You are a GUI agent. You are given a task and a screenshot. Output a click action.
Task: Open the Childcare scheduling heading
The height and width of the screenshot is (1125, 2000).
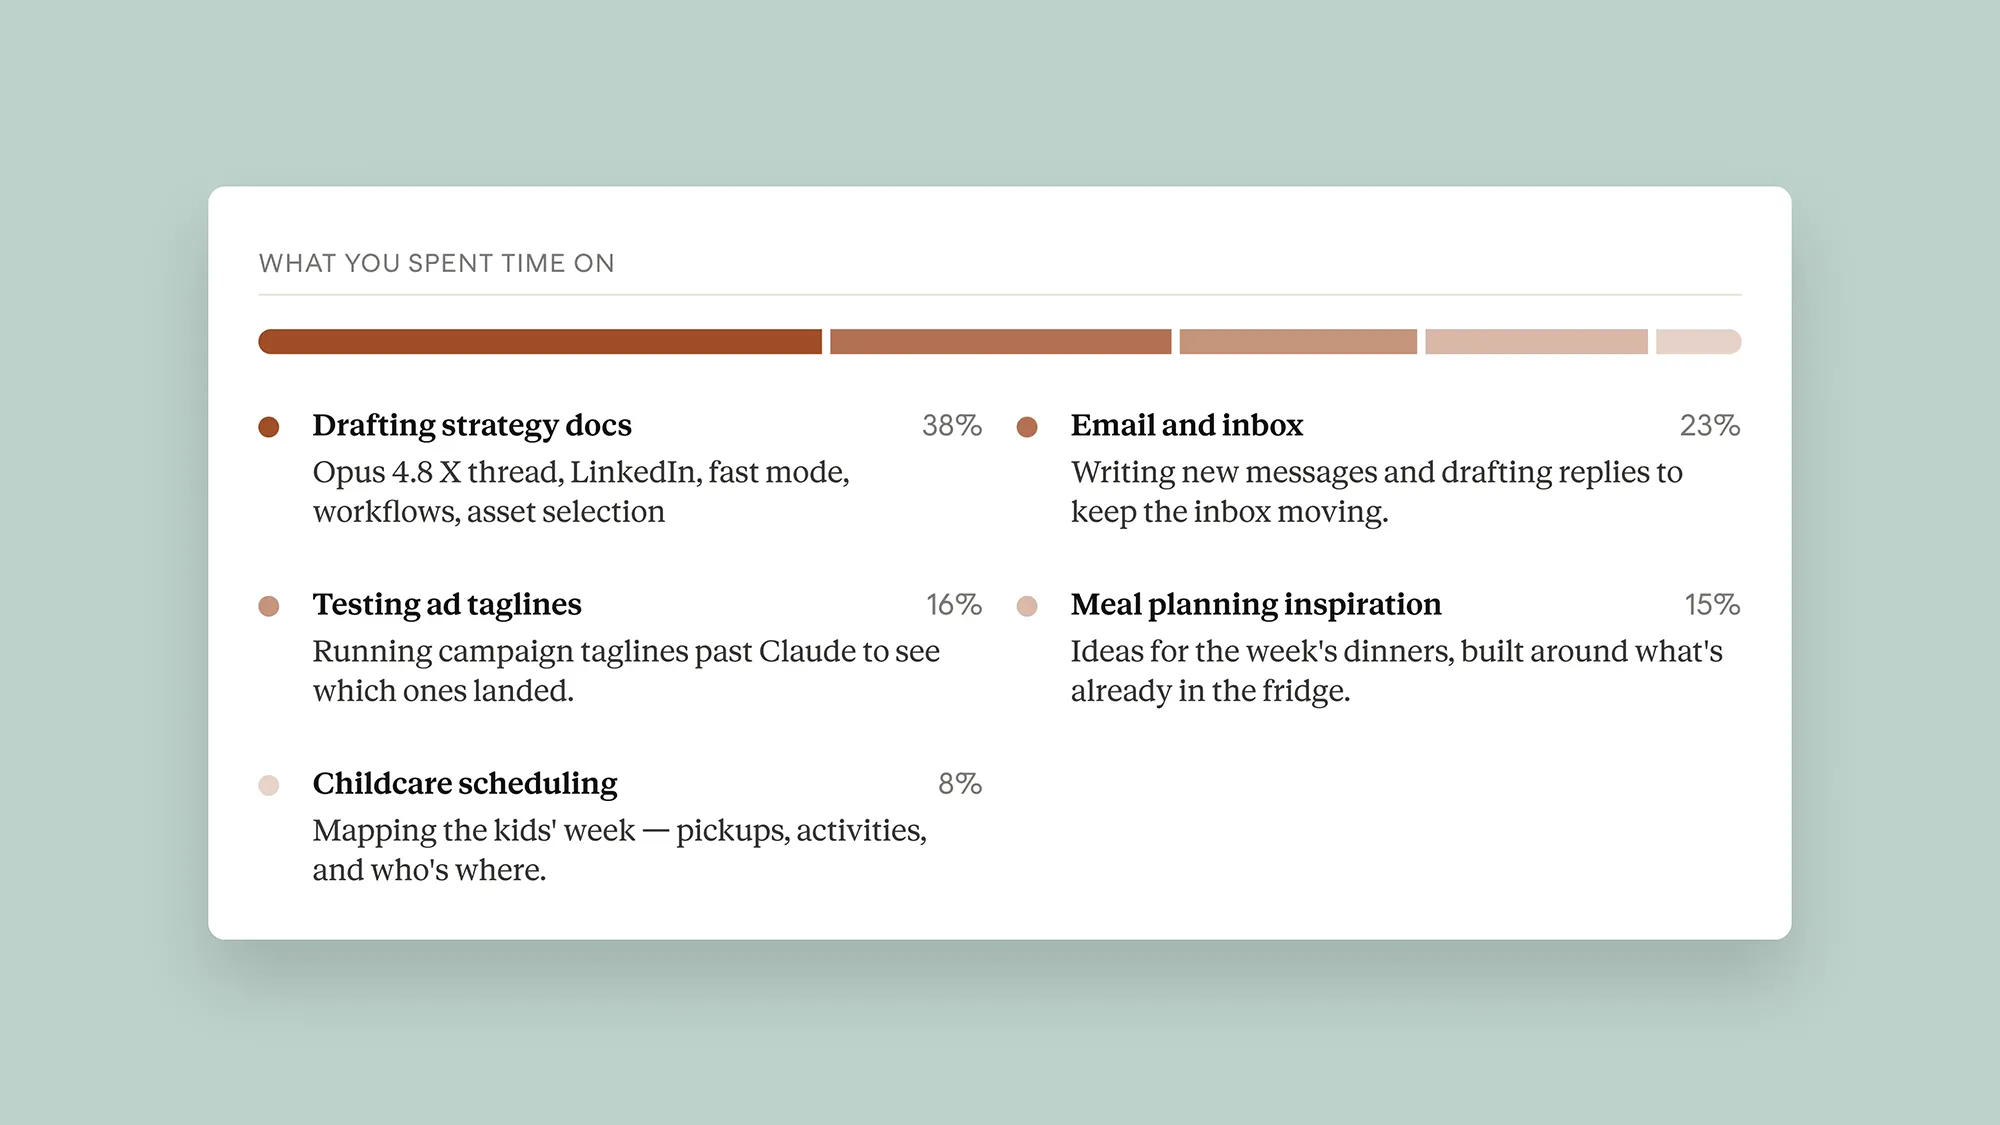[465, 784]
